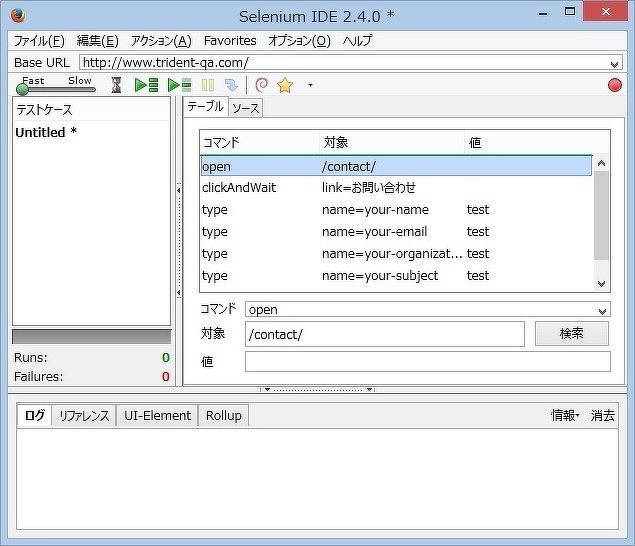Click the command table scrollbar thumb
The image size is (635, 546).
pos(601,215)
